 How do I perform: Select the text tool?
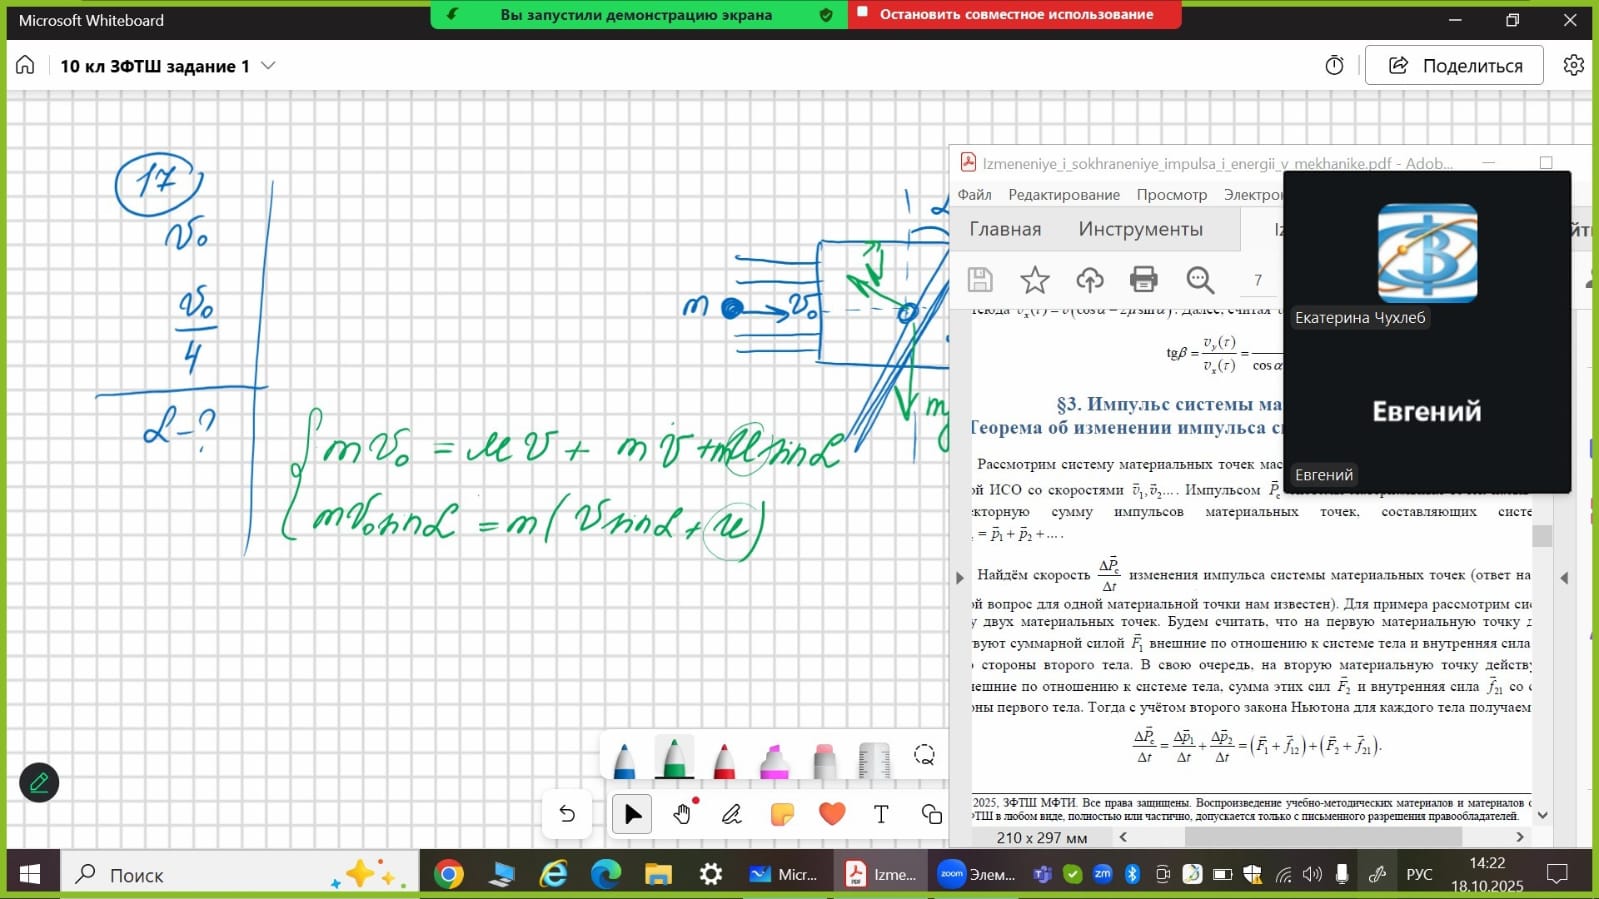[x=881, y=814]
